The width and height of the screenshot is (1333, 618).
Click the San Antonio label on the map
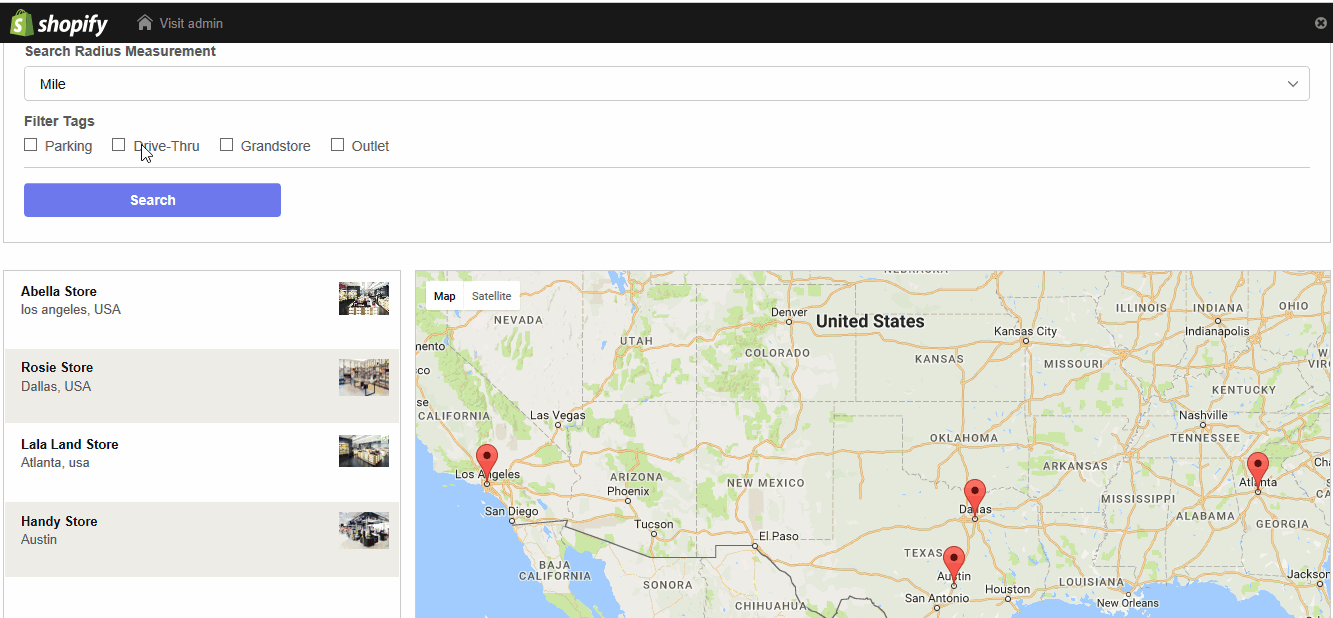point(936,598)
